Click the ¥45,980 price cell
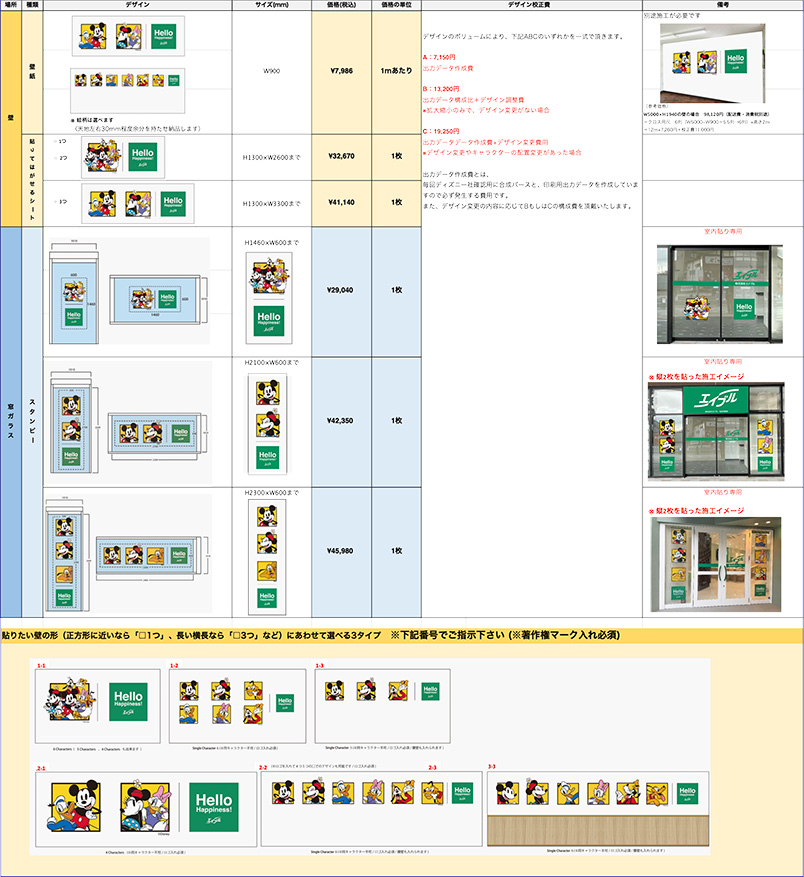The height and width of the screenshot is (877, 804). [341, 551]
